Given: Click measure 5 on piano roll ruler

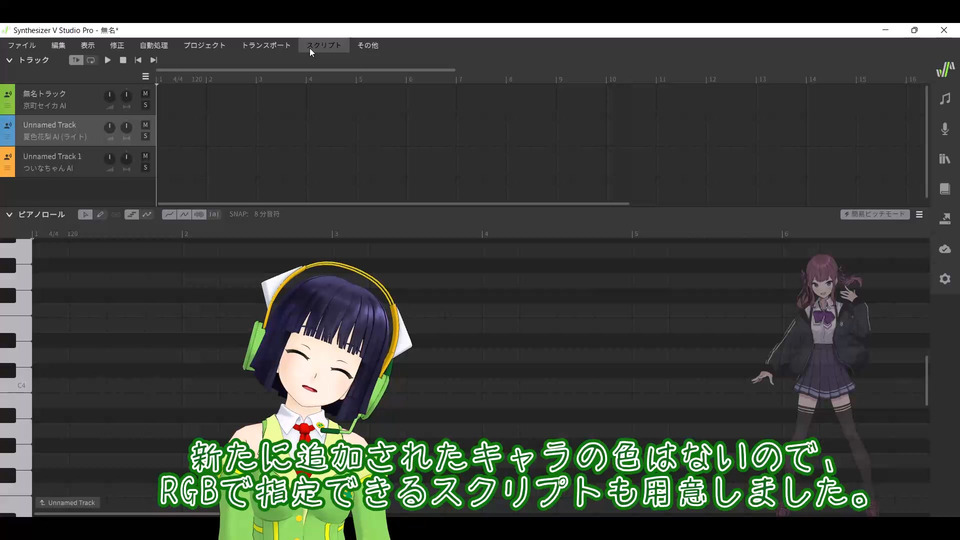Looking at the screenshot, I should [635, 234].
